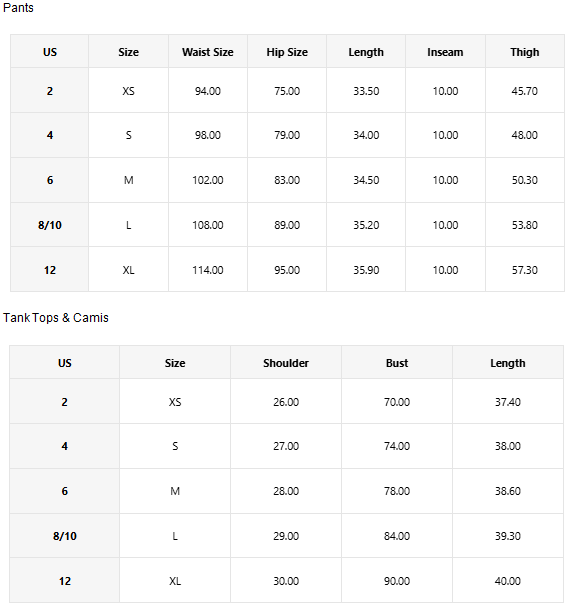Click pants length value 33.50
Image resolution: width=569 pixels, height=610 pixels.
366,91
